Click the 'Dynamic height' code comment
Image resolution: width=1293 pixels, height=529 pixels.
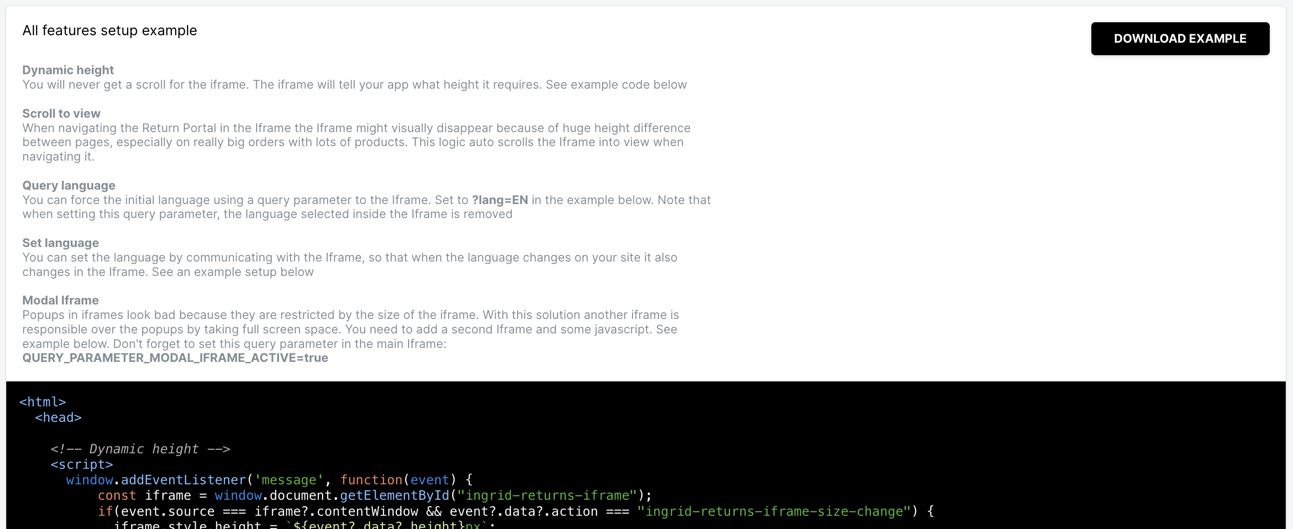pyautogui.click(x=140, y=449)
